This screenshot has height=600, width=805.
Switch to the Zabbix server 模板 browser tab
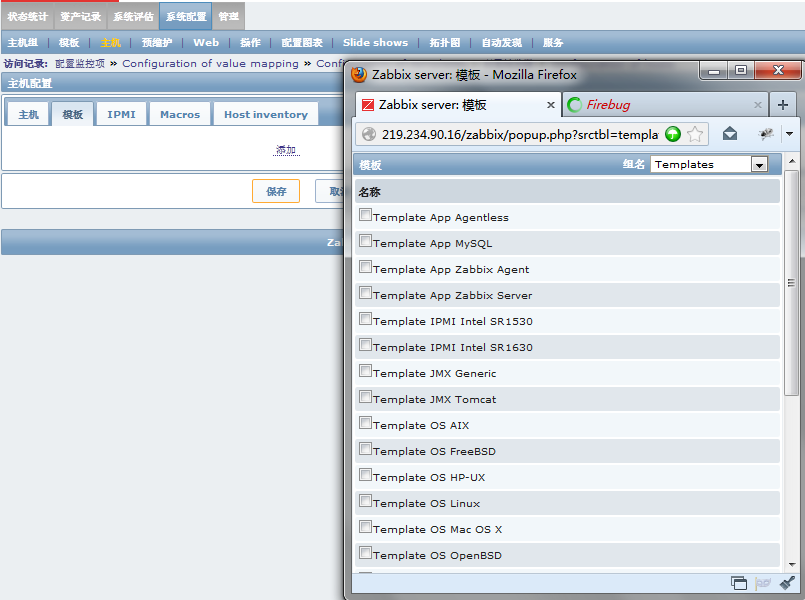(458, 105)
